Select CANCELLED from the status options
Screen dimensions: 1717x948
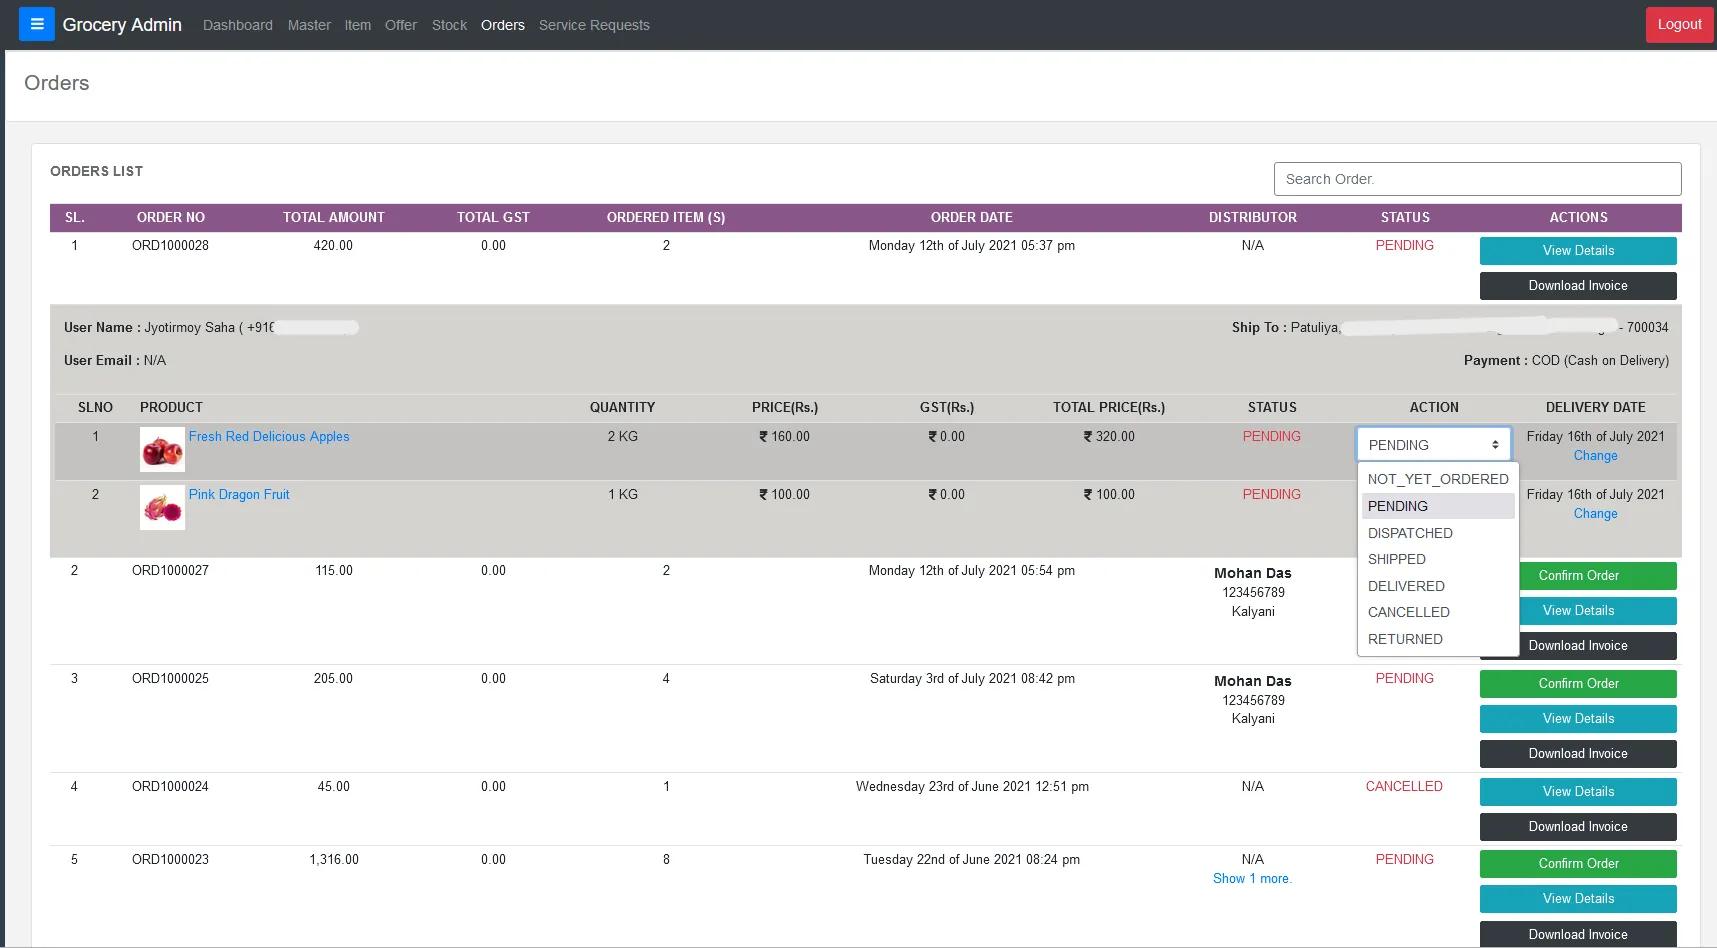click(x=1408, y=612)
